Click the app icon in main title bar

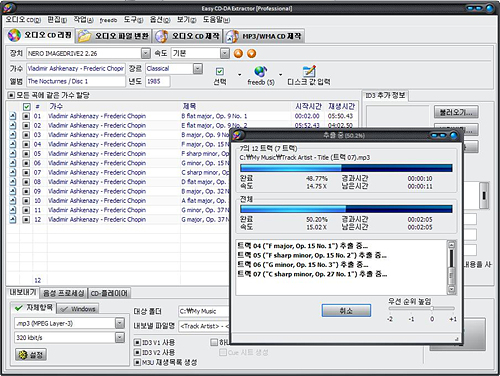pyautogui.click(x=9, y=8)
